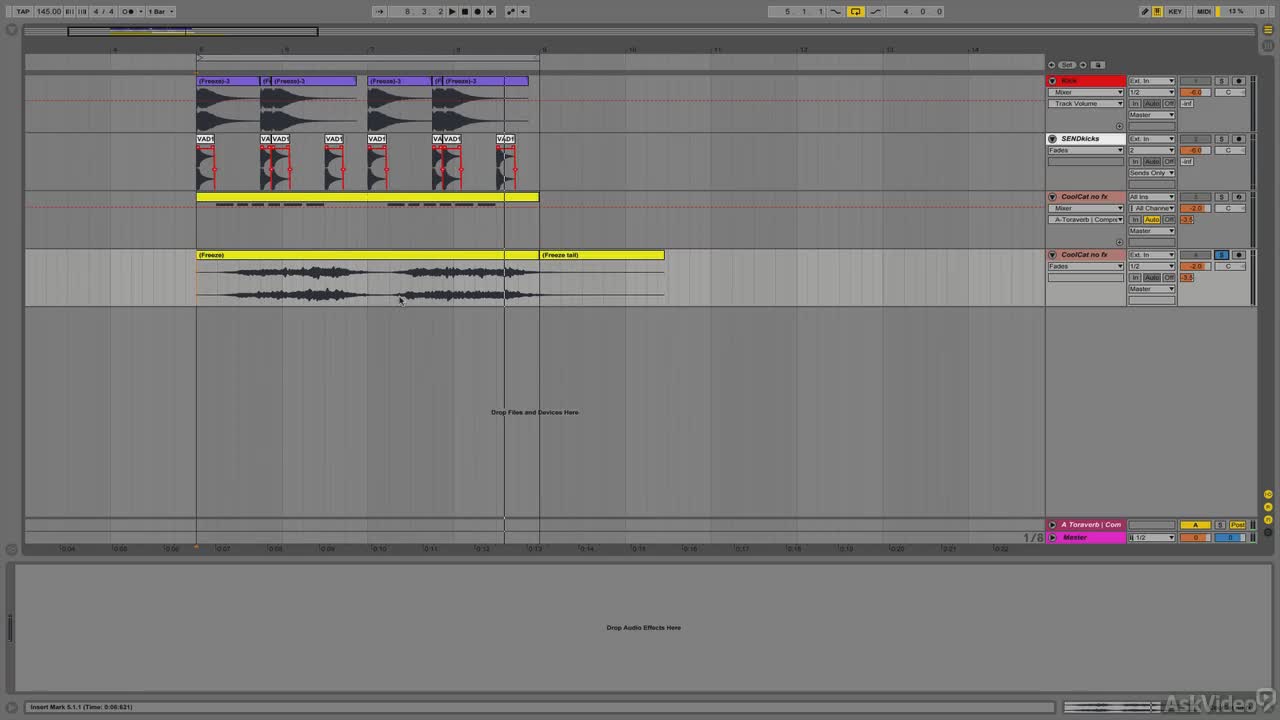Collapse the Kick track with its fold triangle
1280x720 pixels.
pyautogui.click(x=1052, y=81)
